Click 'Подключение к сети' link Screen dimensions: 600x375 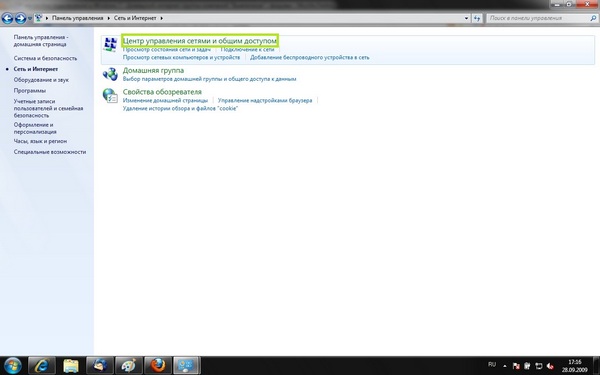click(247, 49)
